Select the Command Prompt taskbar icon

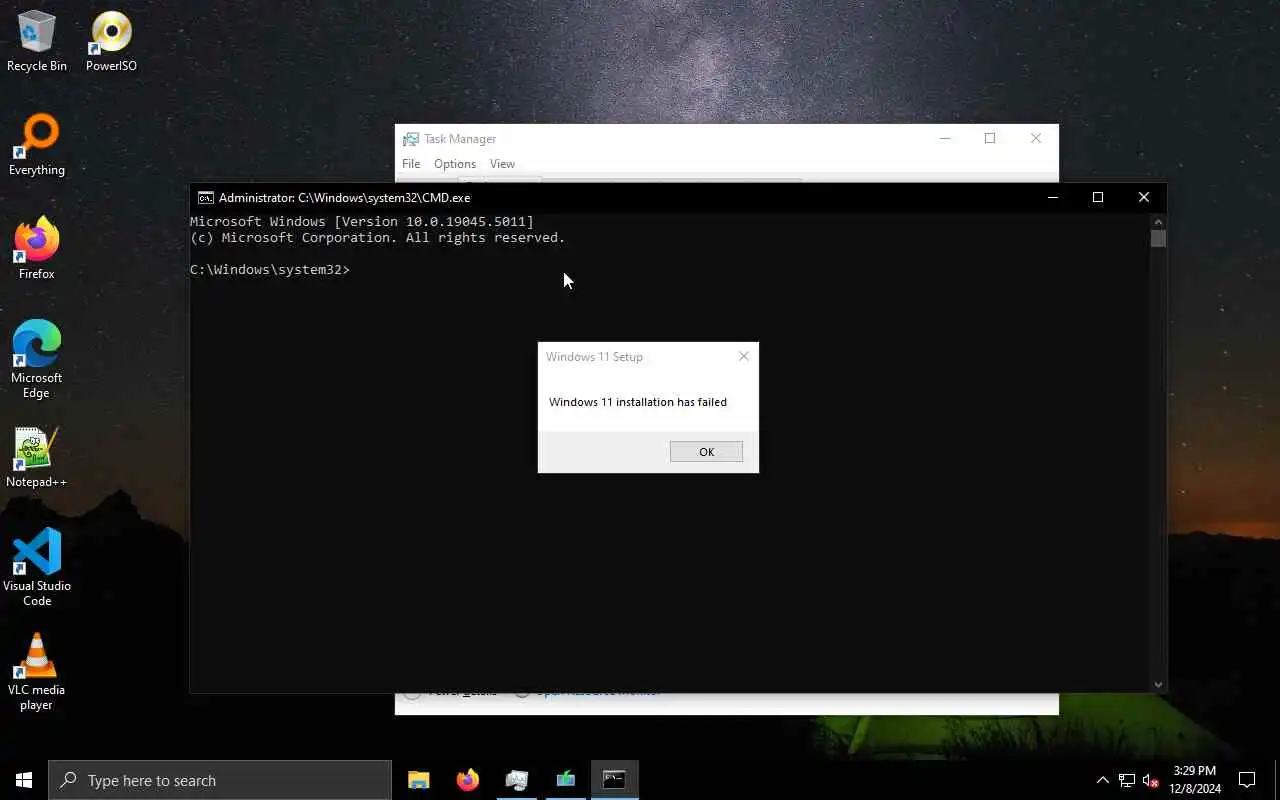pos(614,780)
